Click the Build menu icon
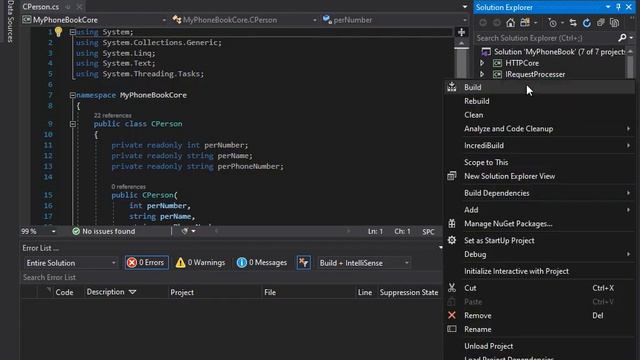This screenshot has width=640, height=360. [452, 87]
